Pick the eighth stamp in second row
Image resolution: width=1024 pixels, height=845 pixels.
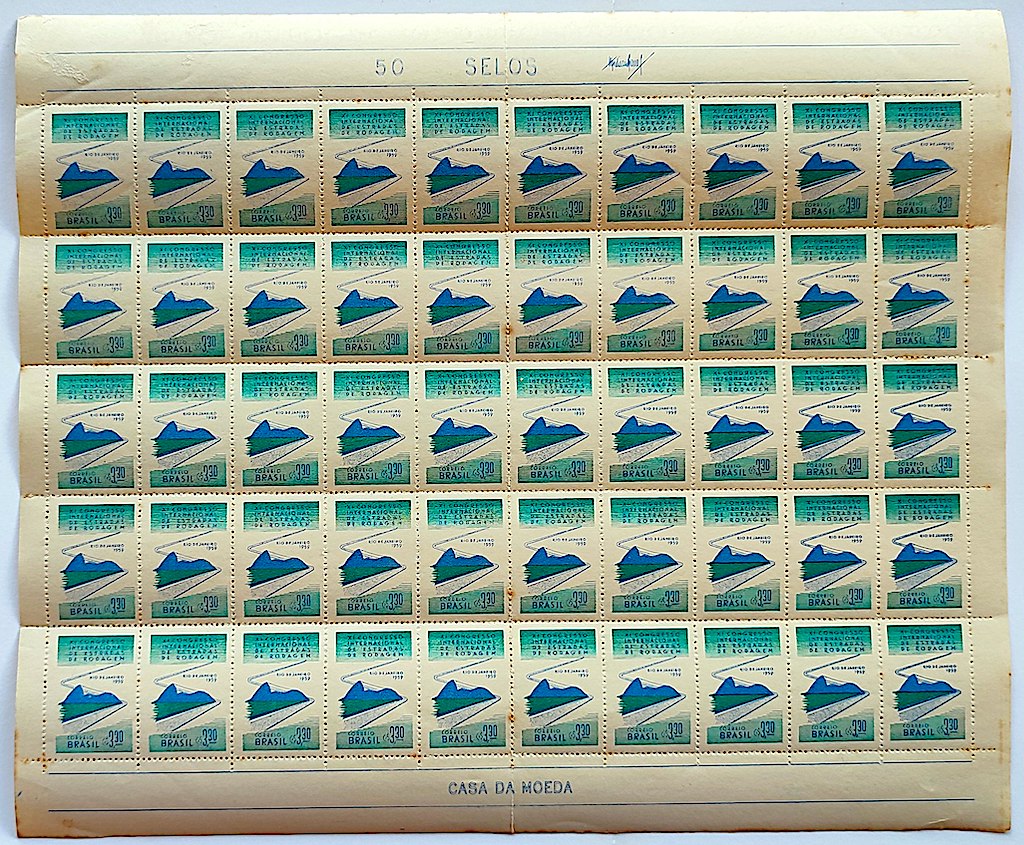point(738,293)
